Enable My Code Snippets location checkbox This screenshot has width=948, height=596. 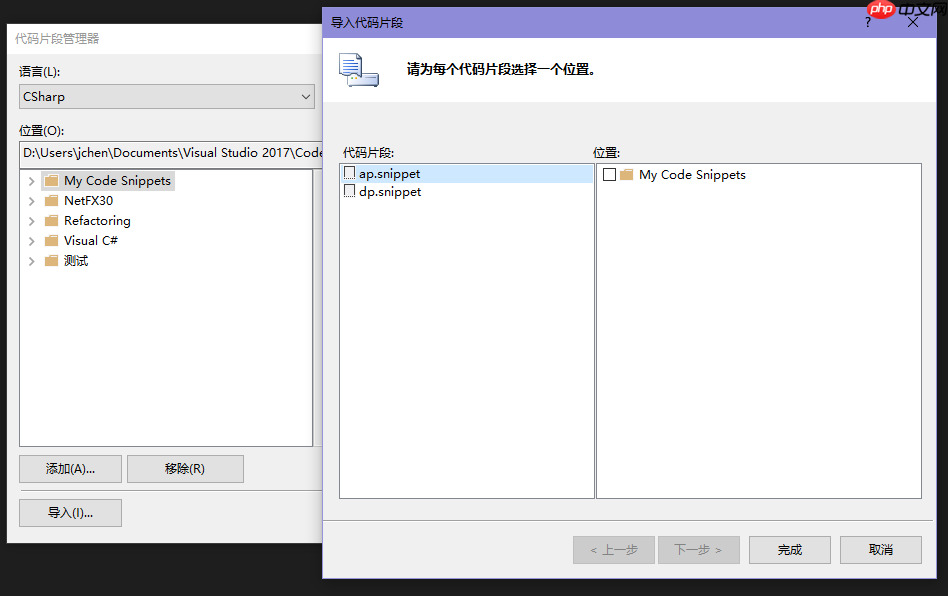click(608, 174)
